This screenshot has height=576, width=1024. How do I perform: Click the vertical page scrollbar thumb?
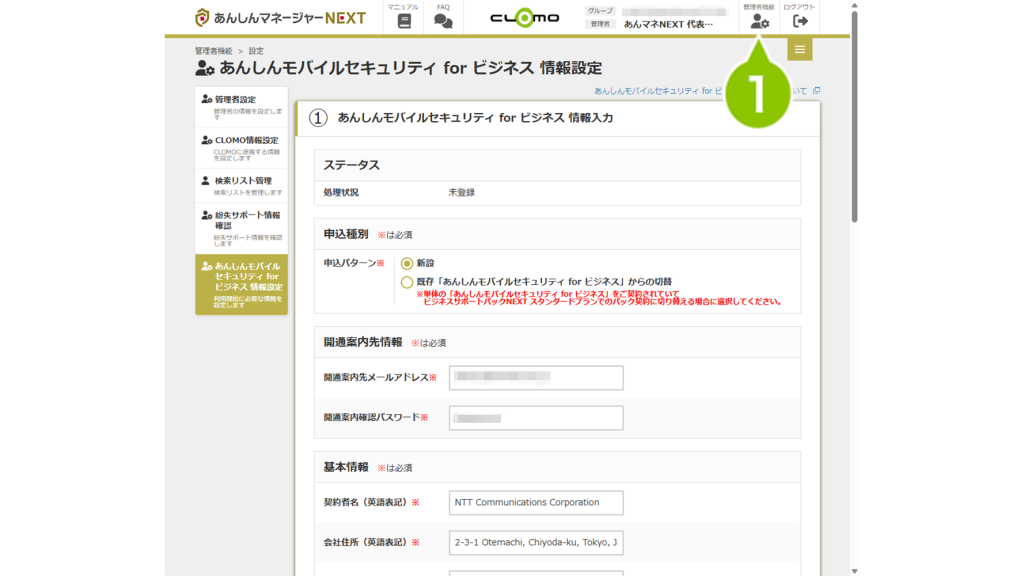coord(854,116)
